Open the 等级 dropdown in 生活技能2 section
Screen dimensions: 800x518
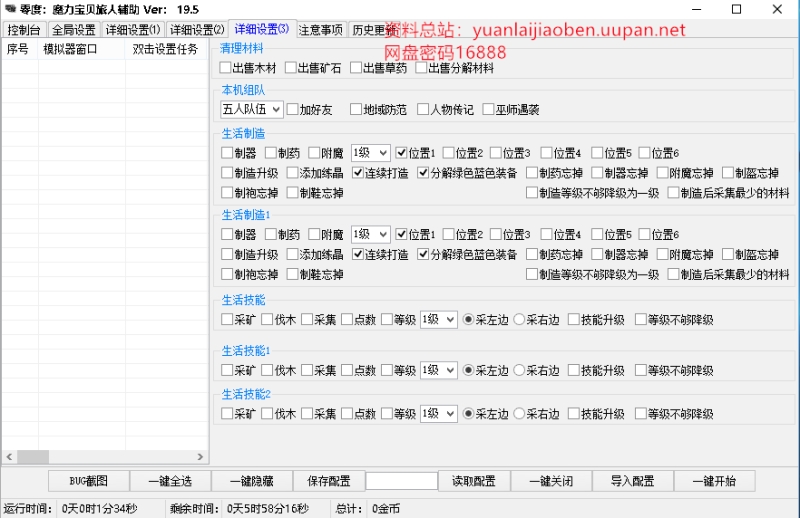(439, 413)
